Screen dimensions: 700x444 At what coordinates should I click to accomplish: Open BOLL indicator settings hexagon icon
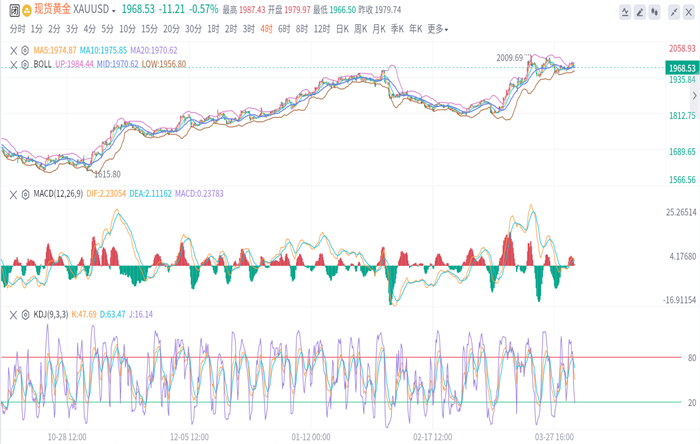tap(25, 64)
